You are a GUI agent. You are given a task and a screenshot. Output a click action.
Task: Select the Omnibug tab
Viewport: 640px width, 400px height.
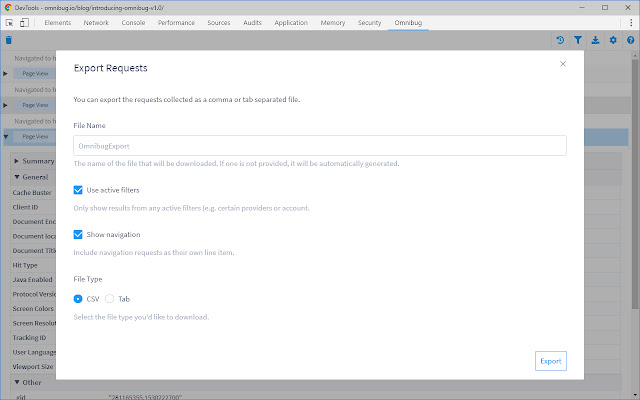coord(408,23)
